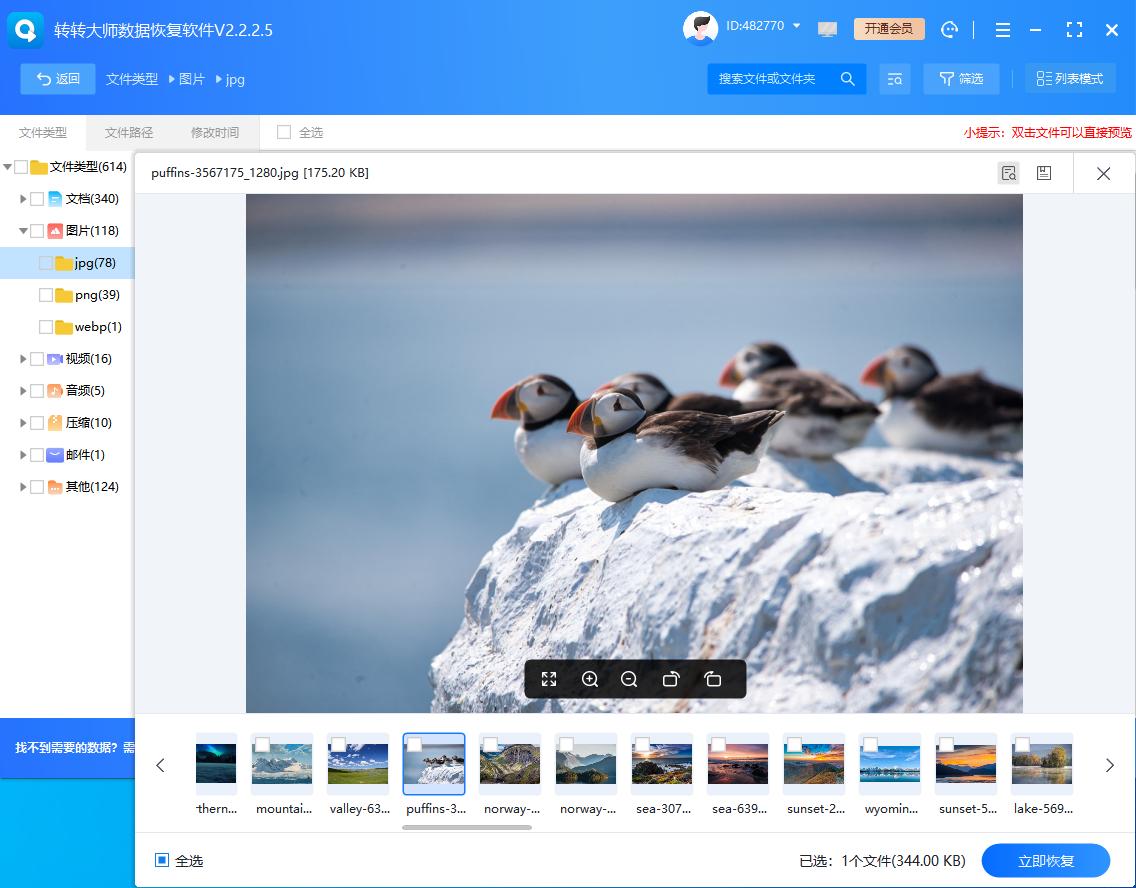Click the customer service headset icon
Viewport: 1136px width, 888px height.
[950, 30]
